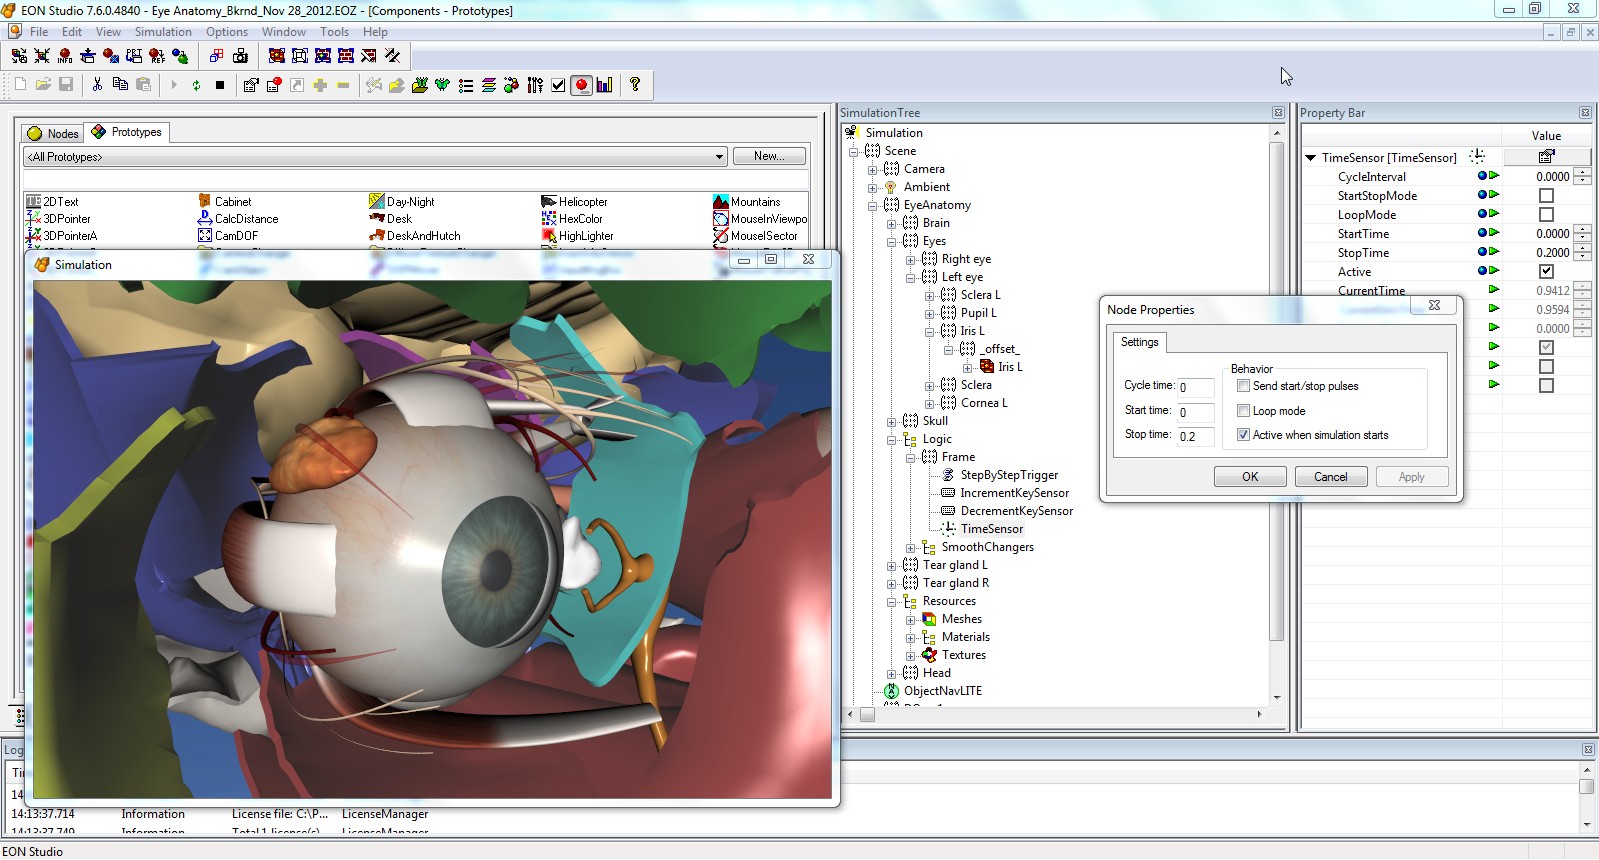Viewport: 1599px width, 860px height.
Task: Click the properties icon button under Value column
Action: pos(1547,156)
